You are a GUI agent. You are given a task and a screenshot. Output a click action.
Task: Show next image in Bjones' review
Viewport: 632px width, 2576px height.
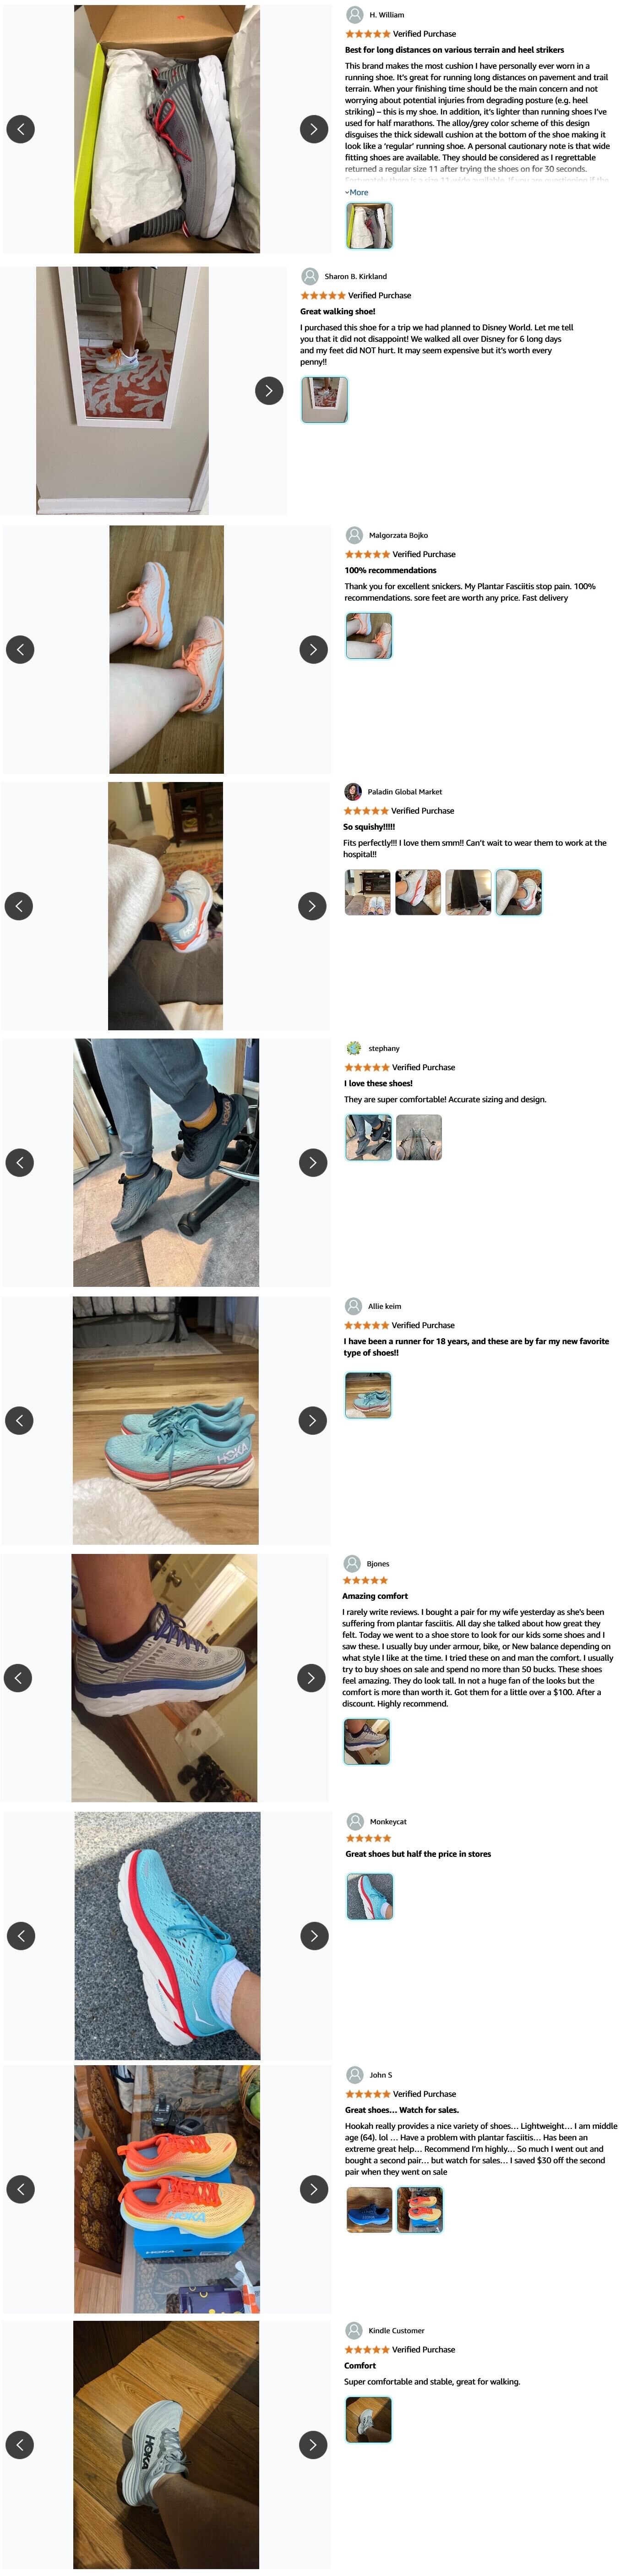click(312, 1678)
